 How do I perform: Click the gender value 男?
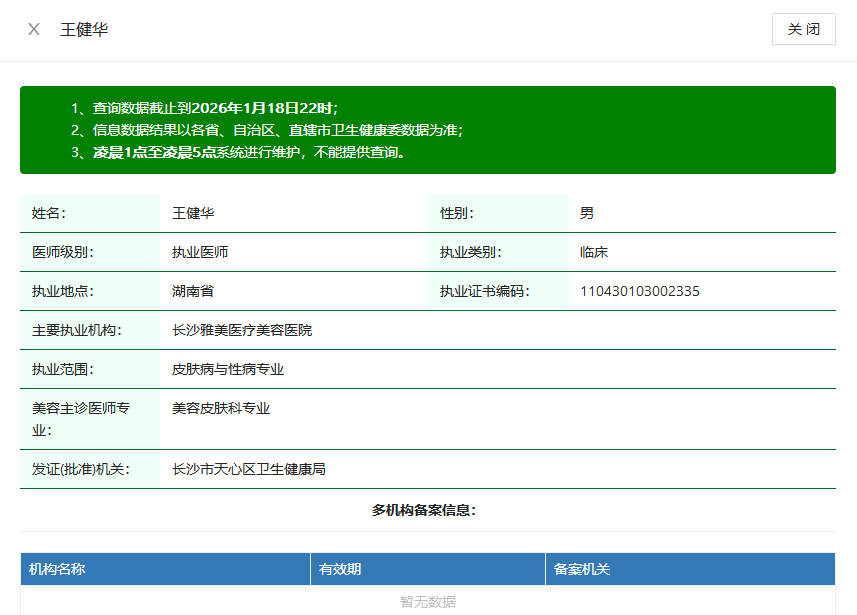[x=587, y=213]
